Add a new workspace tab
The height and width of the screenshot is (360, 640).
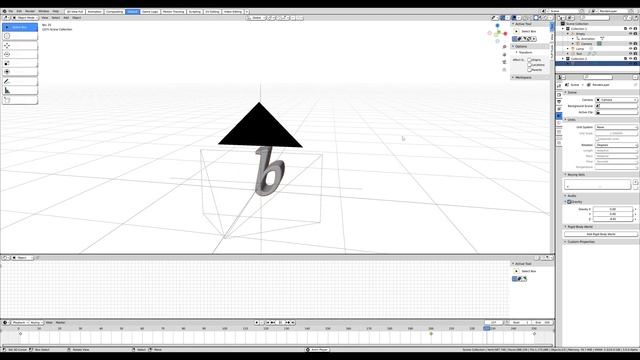tap(247, 12)
